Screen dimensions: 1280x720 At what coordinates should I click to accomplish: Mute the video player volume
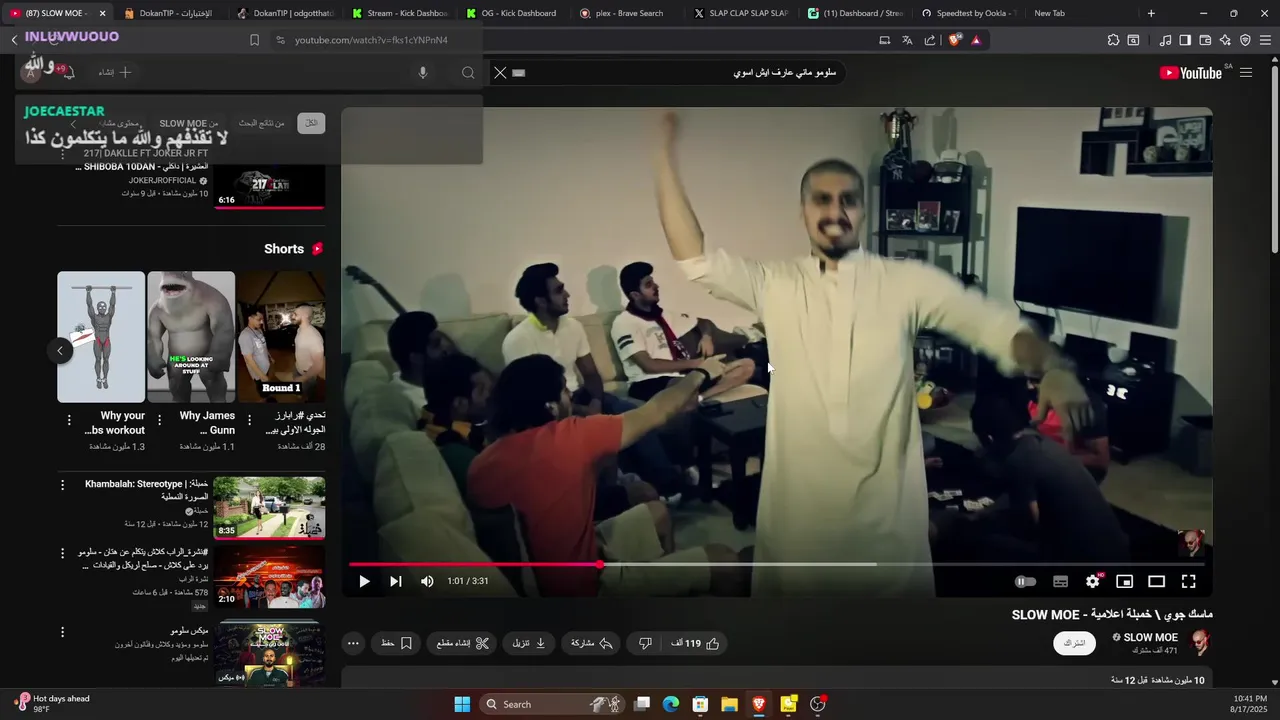point(427,581)
